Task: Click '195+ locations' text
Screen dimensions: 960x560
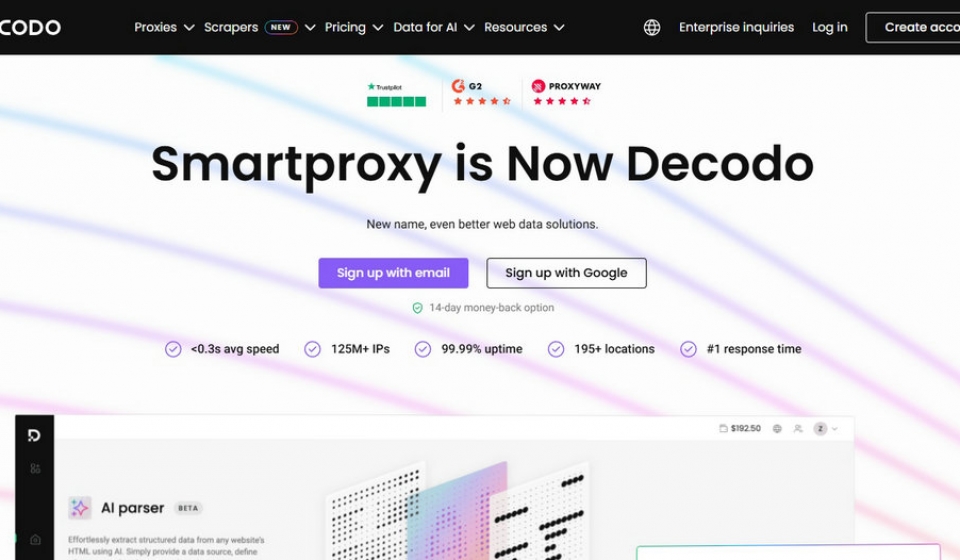Action: [614, 349]
